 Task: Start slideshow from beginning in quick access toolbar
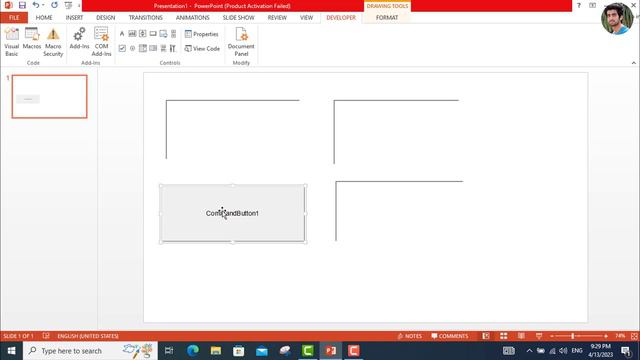(x=68, y=5)
